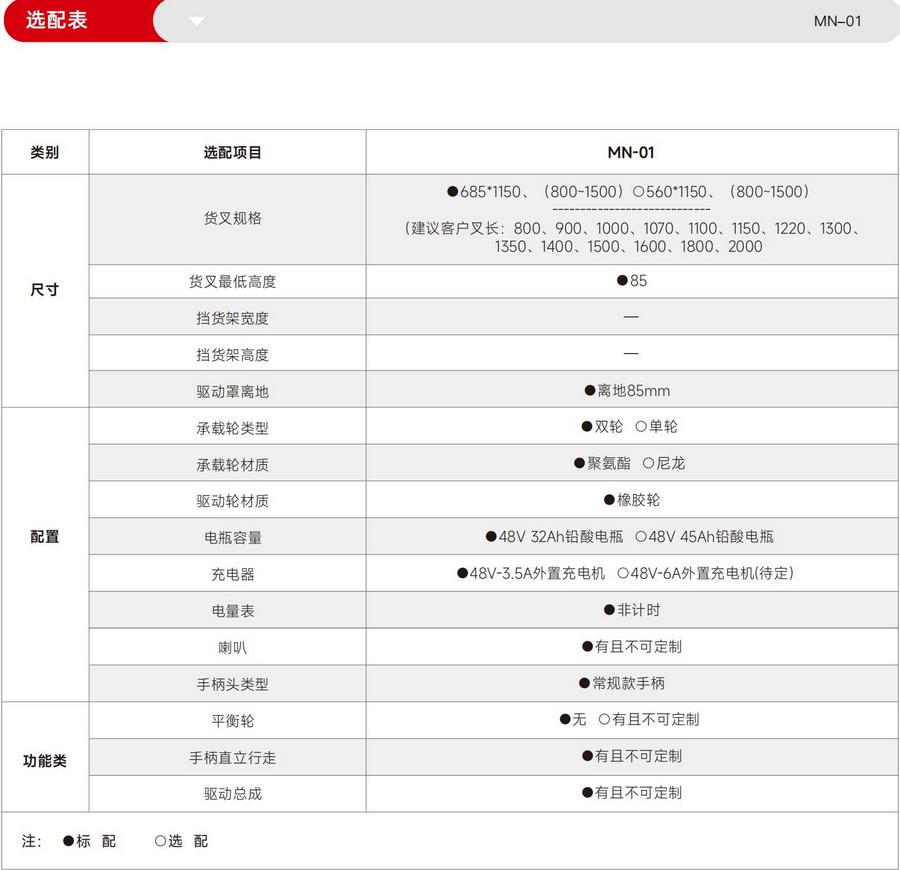Select the 双轮 load wheel type option
Image resolution: width=900 pixels, height=870 pixels.
click(601, 427)
